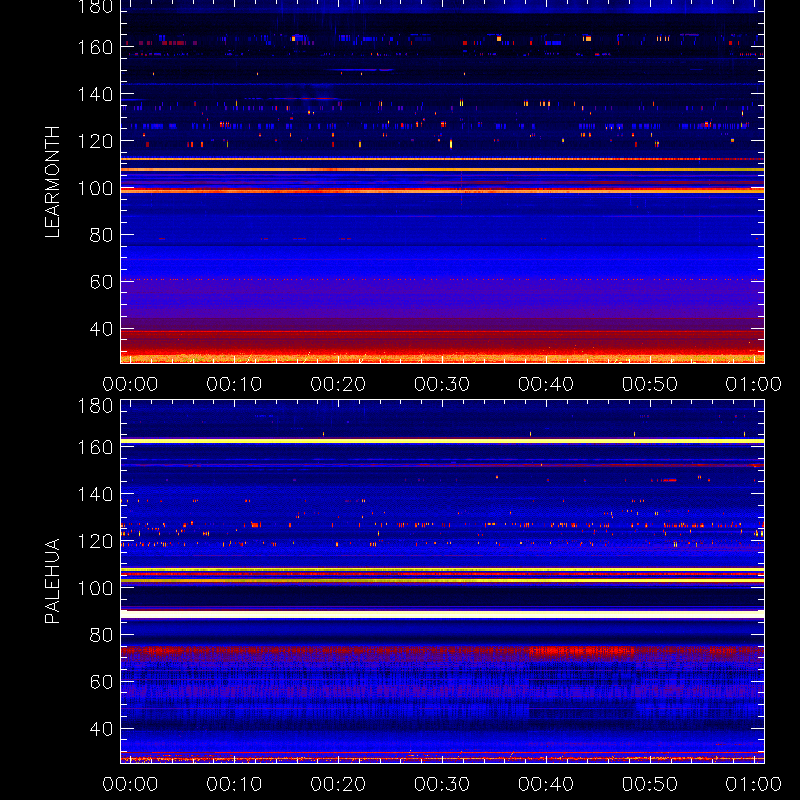Click the 01:00 time label under LEARMONTH plot
The image size is (800, 800).
coord(754,384)
